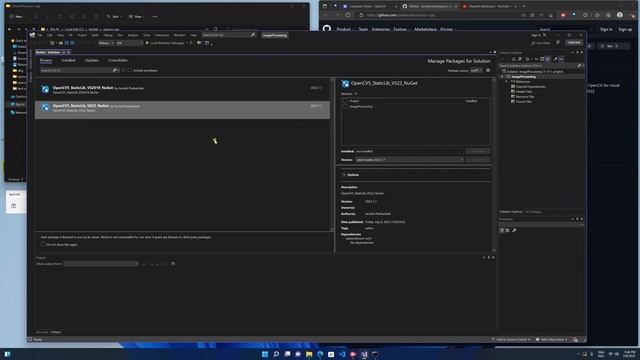Click the magnifier in Visual Studio title search
Image resolution: width=640 pixels, height=360 pixels.
point(253,35)
